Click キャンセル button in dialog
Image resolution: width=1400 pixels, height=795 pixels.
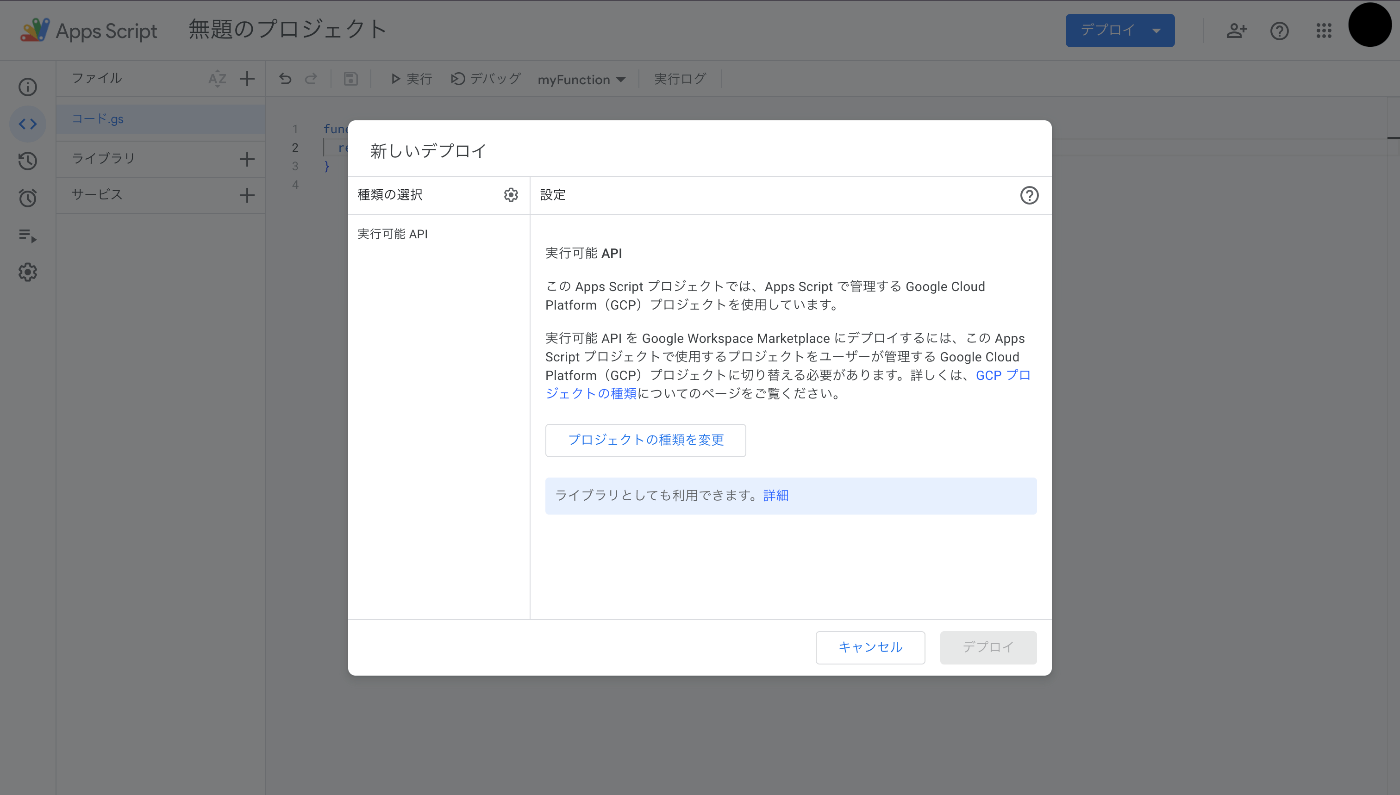click(x=870, y=647)
